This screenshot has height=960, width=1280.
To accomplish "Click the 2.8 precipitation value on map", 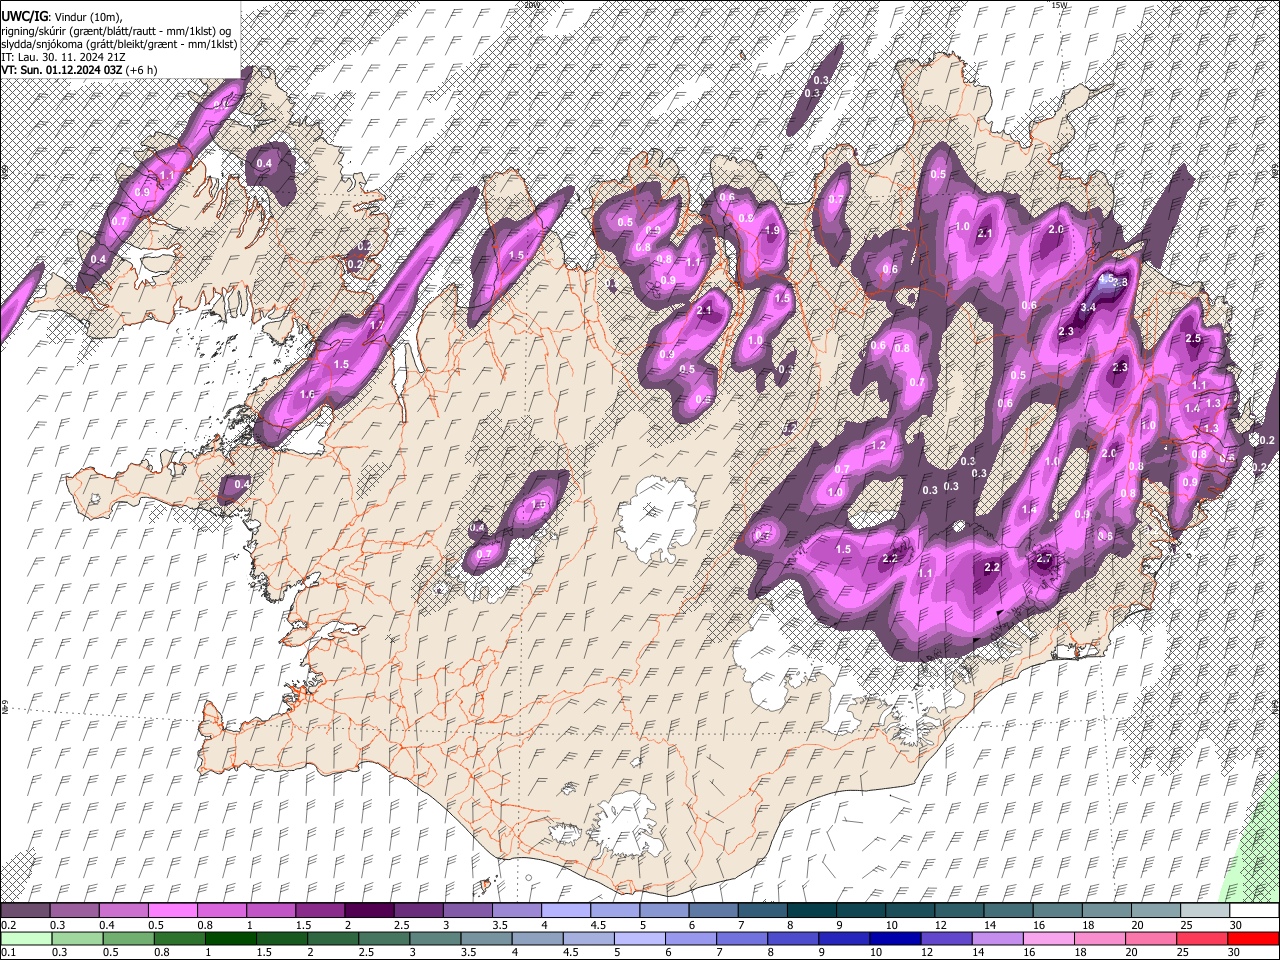I will [x=1120, y=282].
